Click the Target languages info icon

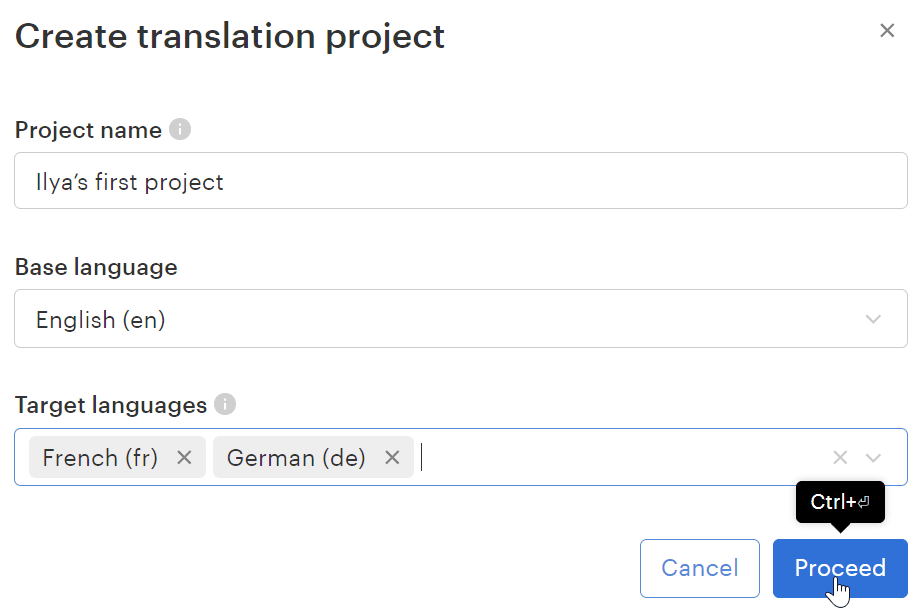pos(225,405)
